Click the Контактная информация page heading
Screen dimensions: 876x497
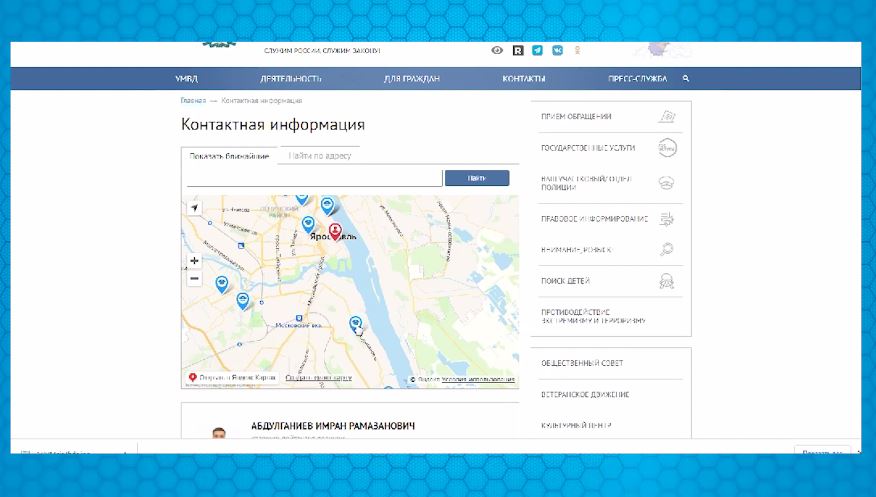click(273, 124)
